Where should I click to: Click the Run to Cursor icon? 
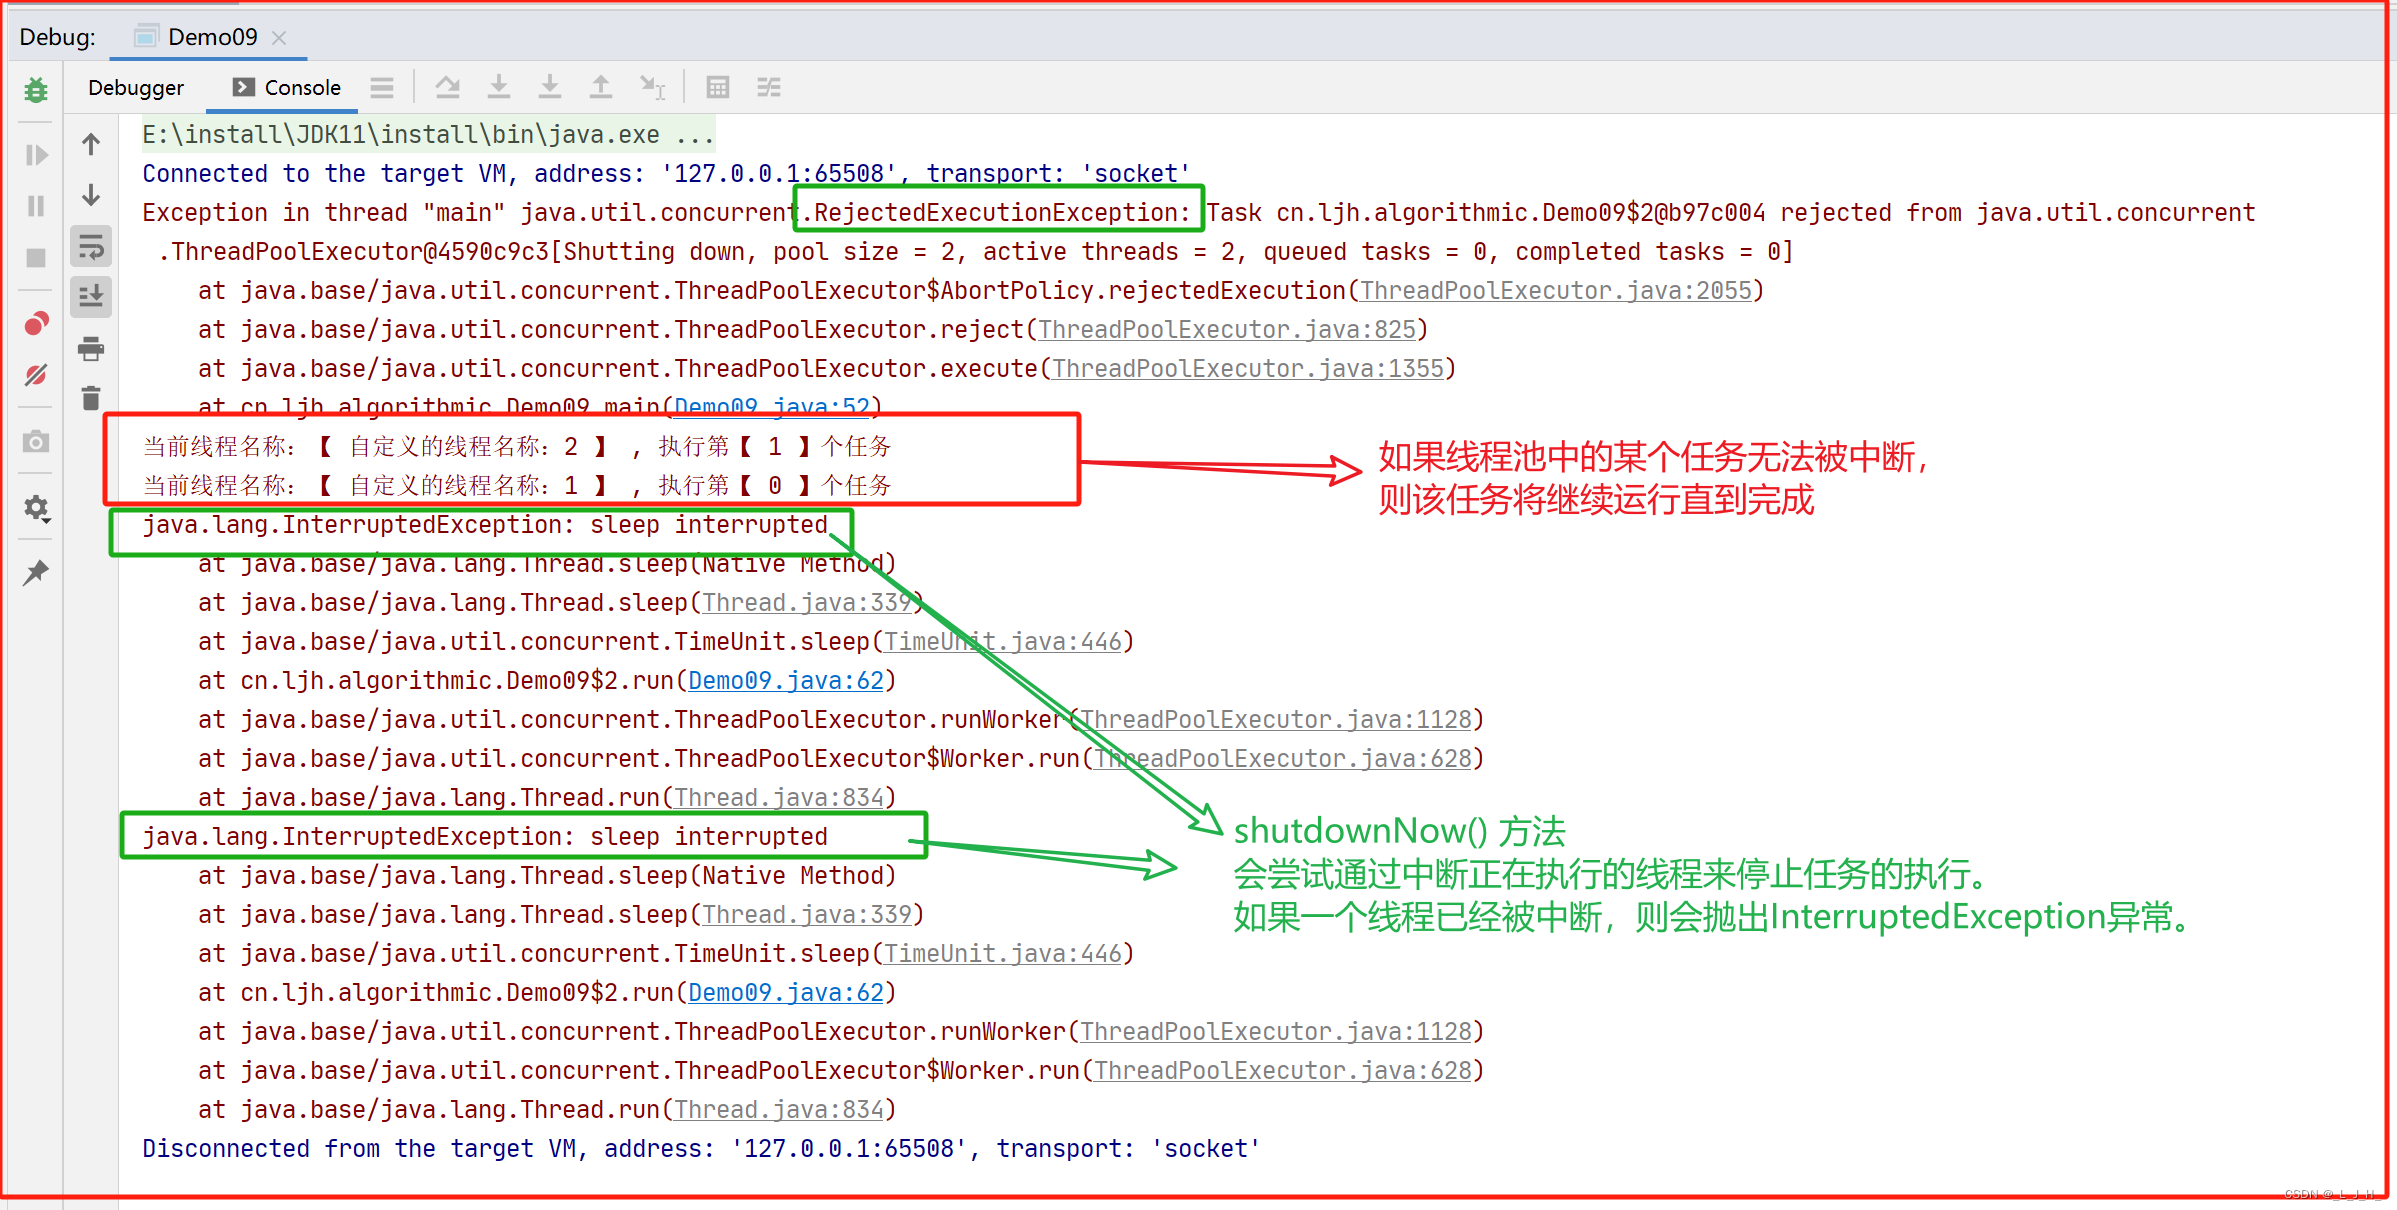(653, 88)
